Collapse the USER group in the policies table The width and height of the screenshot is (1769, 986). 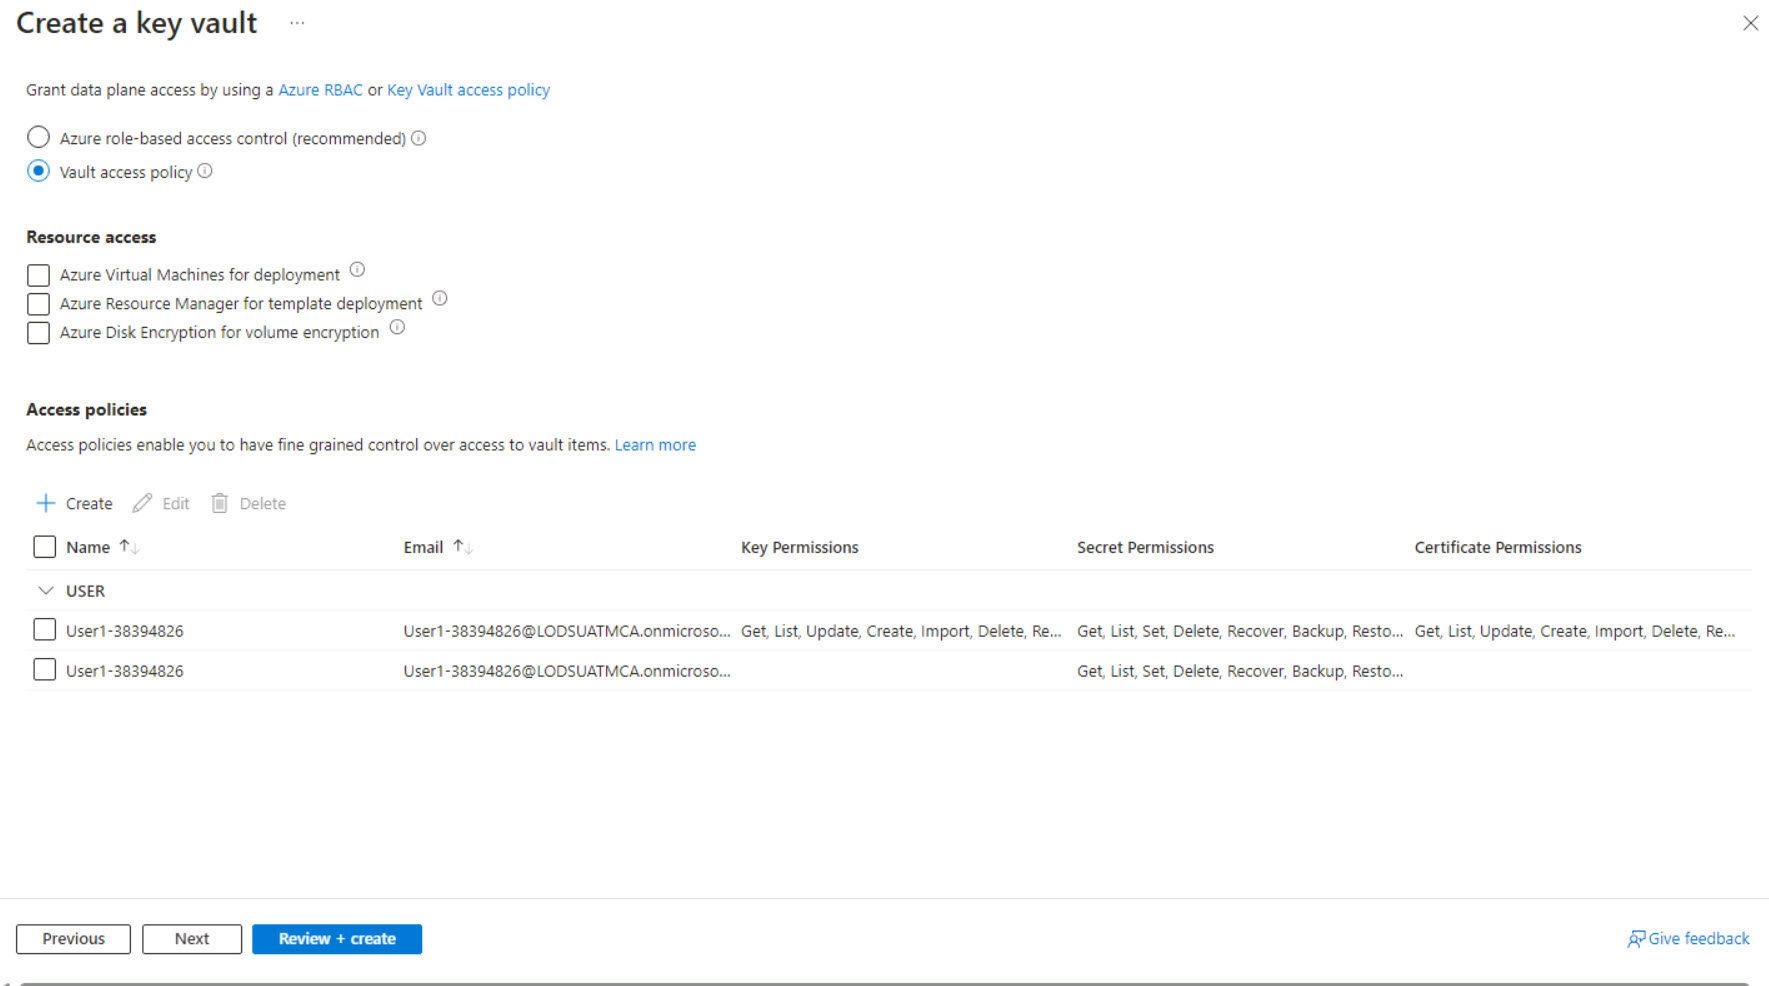click(44, 590)
